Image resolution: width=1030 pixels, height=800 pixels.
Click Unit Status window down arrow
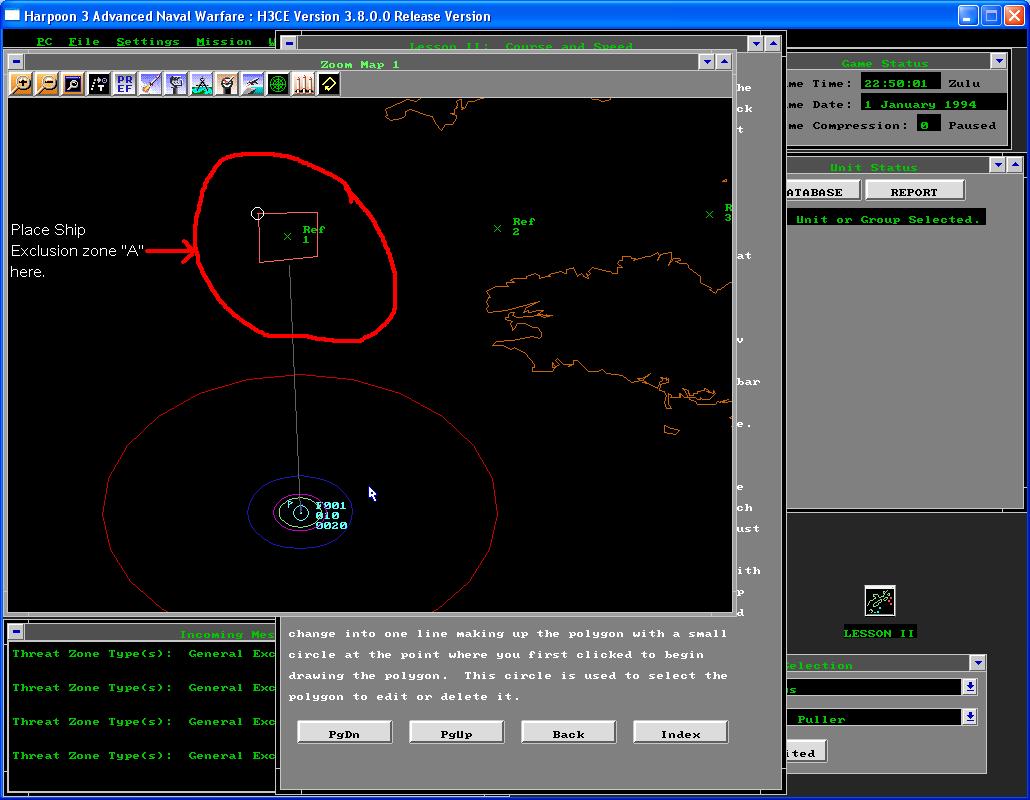coord(998,164)
